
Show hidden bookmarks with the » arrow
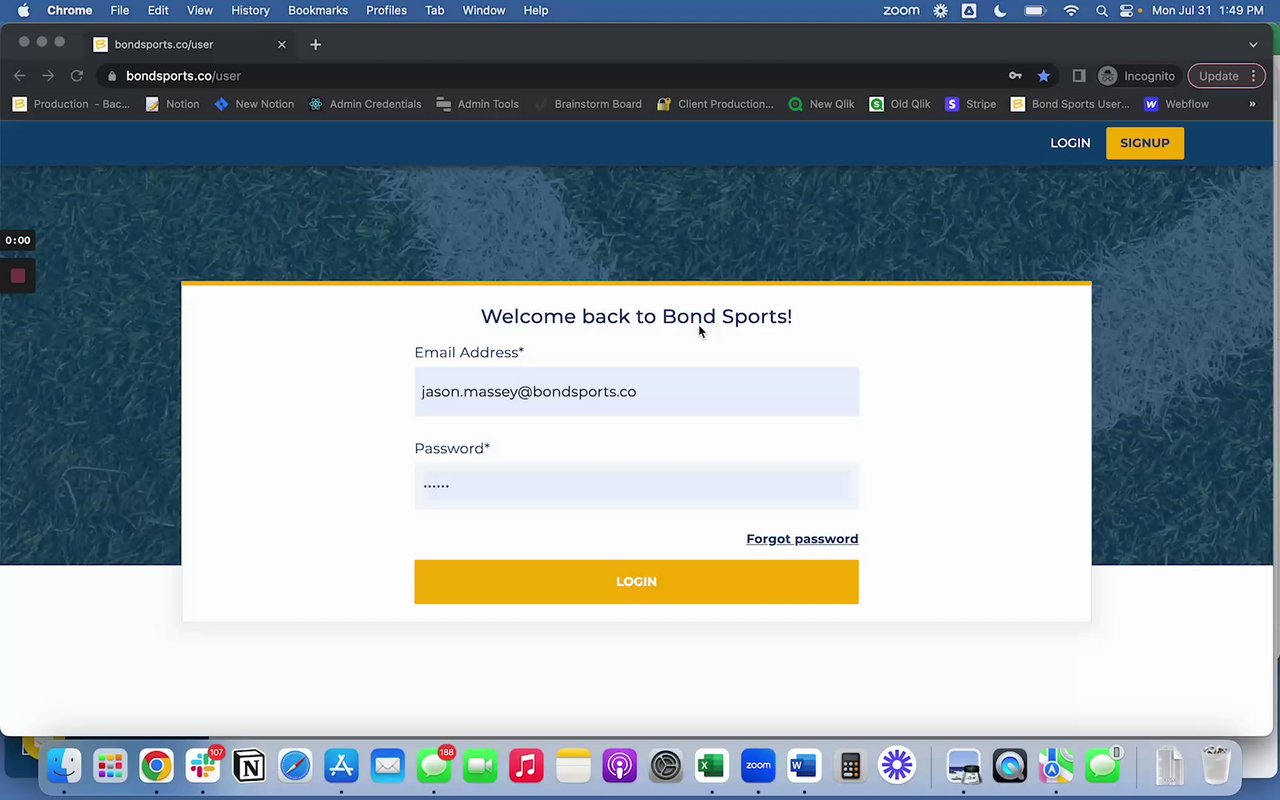tap(1252, 104)
